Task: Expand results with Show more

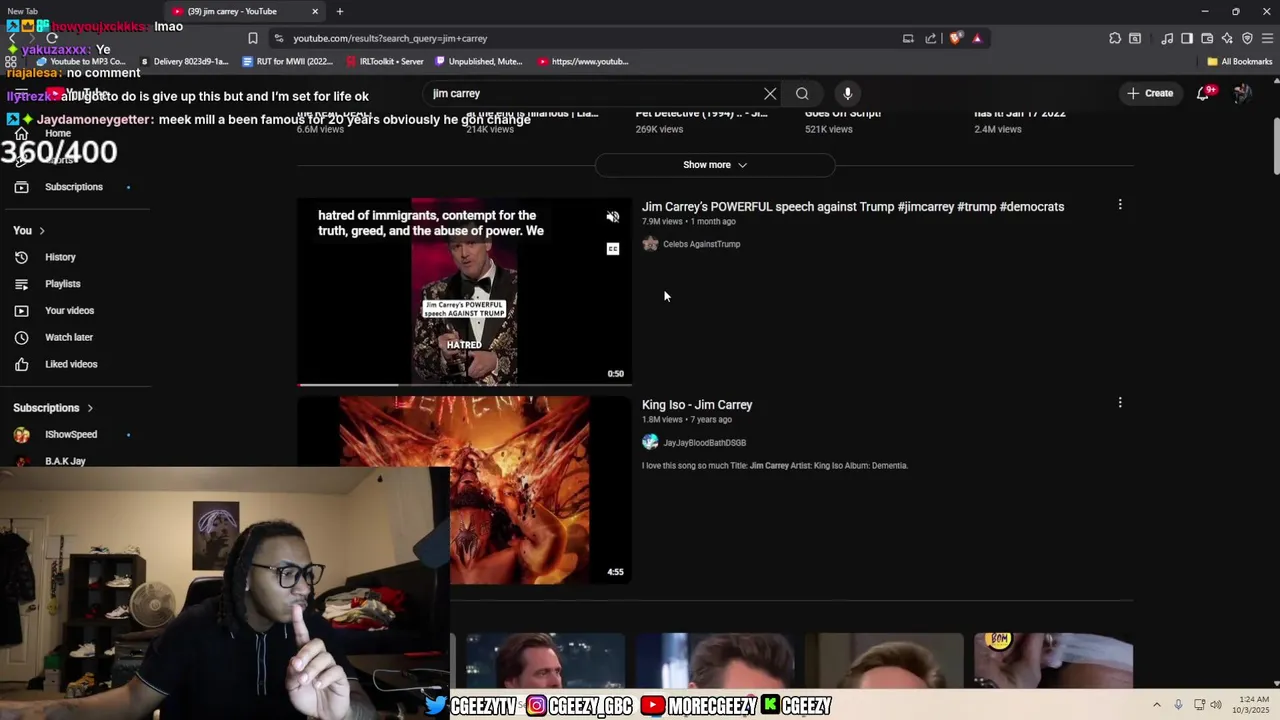Action: (715, 164)
